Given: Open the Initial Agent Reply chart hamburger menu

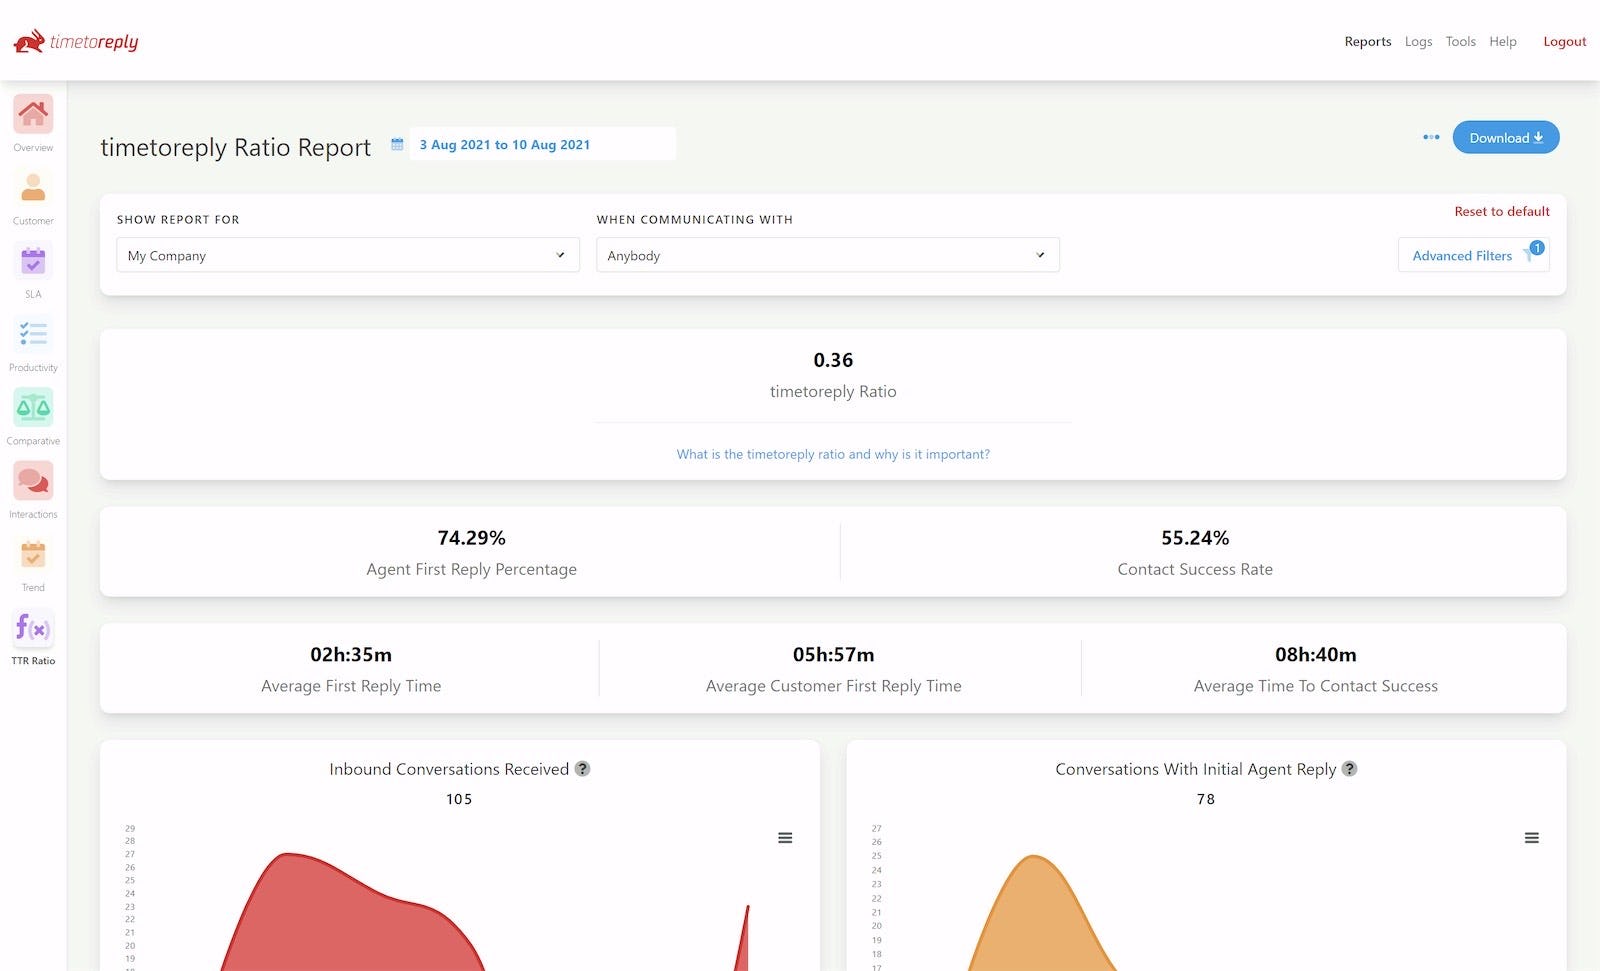Looking at the screenshot, I should click(x=1531, y=838).
